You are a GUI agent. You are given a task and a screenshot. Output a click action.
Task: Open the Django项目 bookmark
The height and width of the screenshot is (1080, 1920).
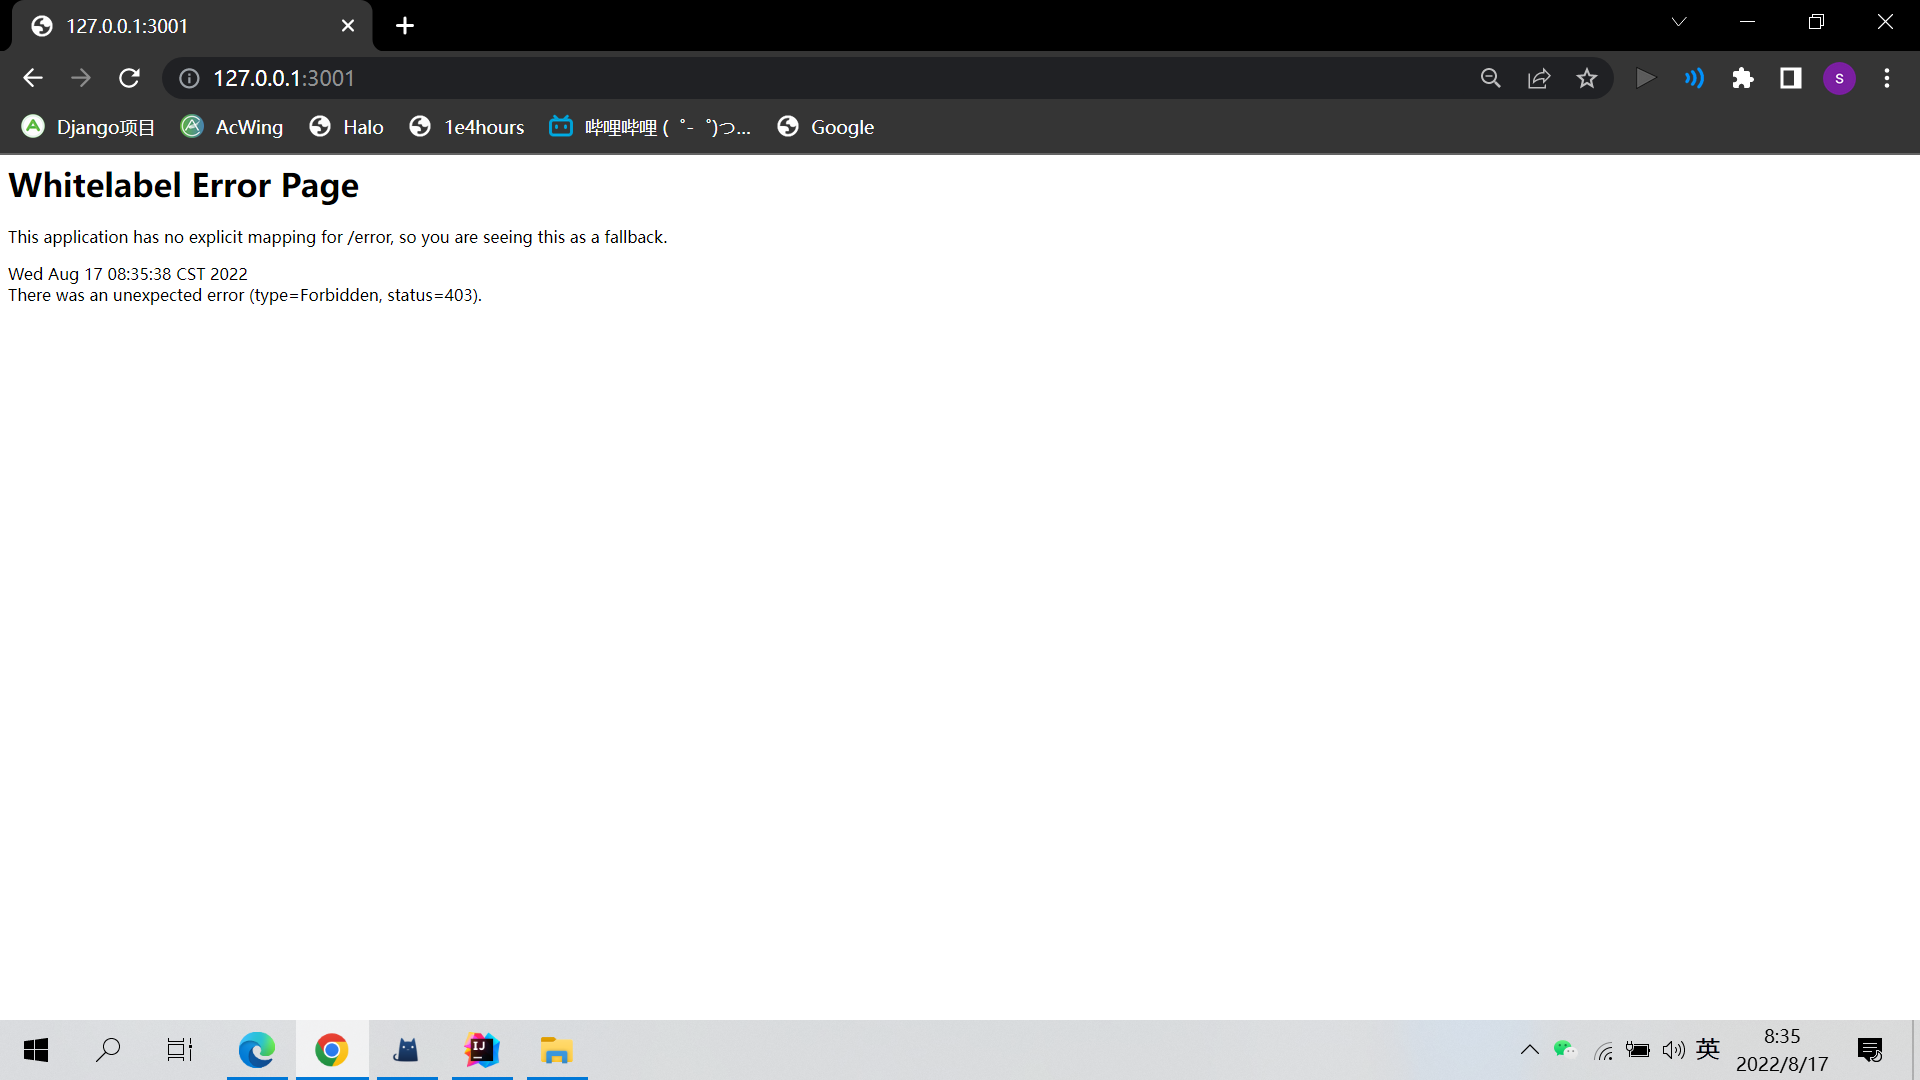coord(88,127)
